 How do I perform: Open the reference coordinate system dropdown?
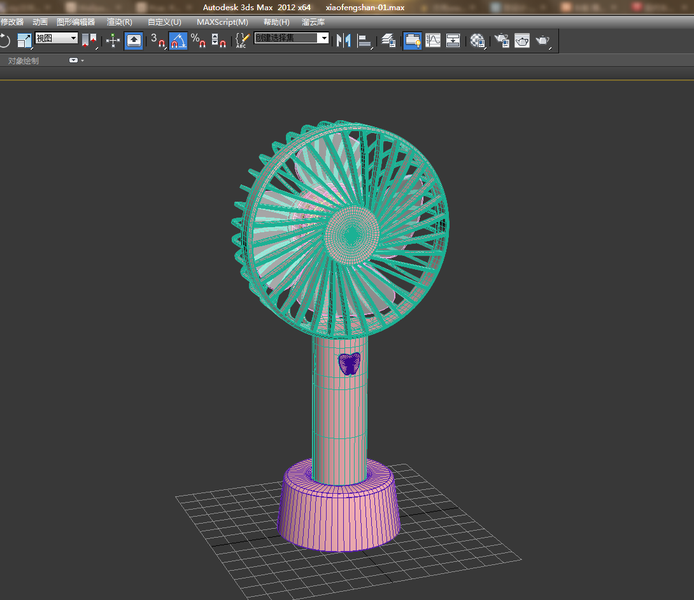coord(57,38)
